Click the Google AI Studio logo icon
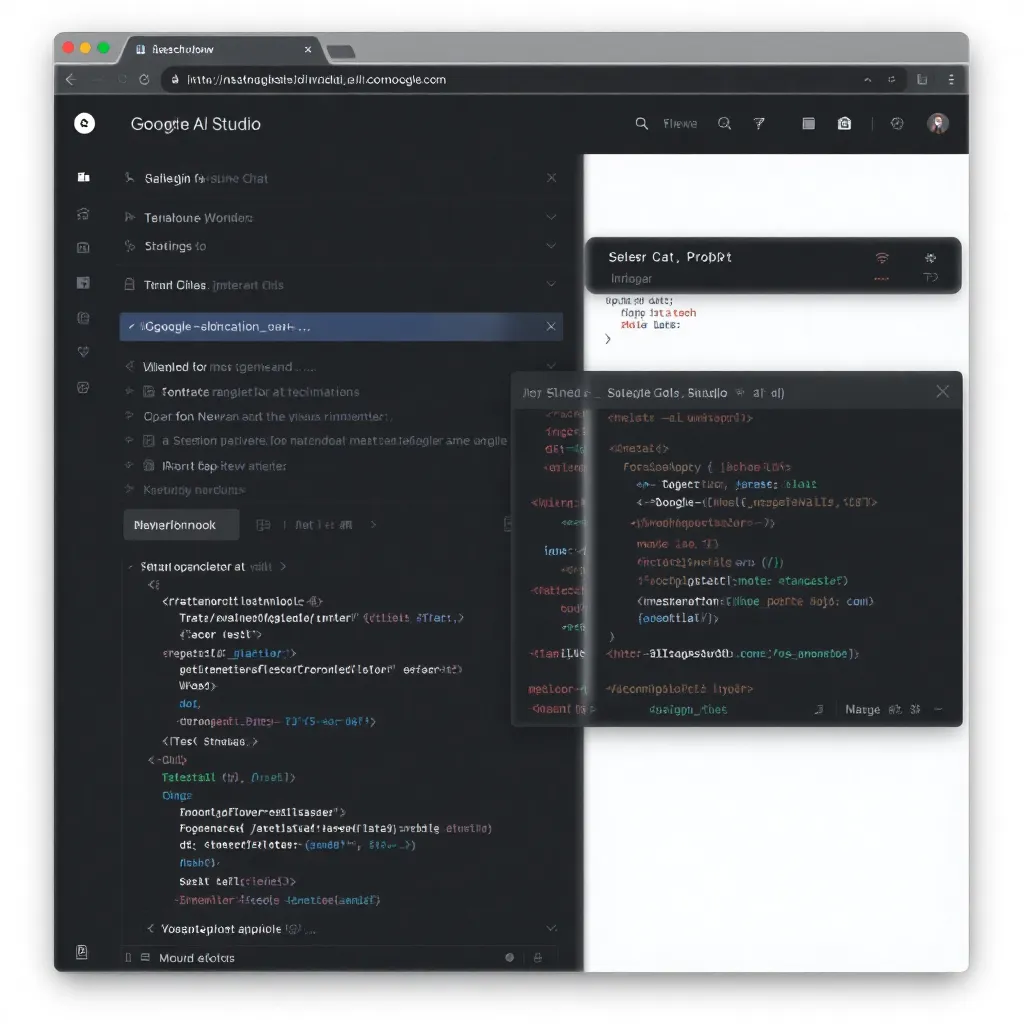The height and width of the screenshot is (1024, 1024). coord(85,123)
